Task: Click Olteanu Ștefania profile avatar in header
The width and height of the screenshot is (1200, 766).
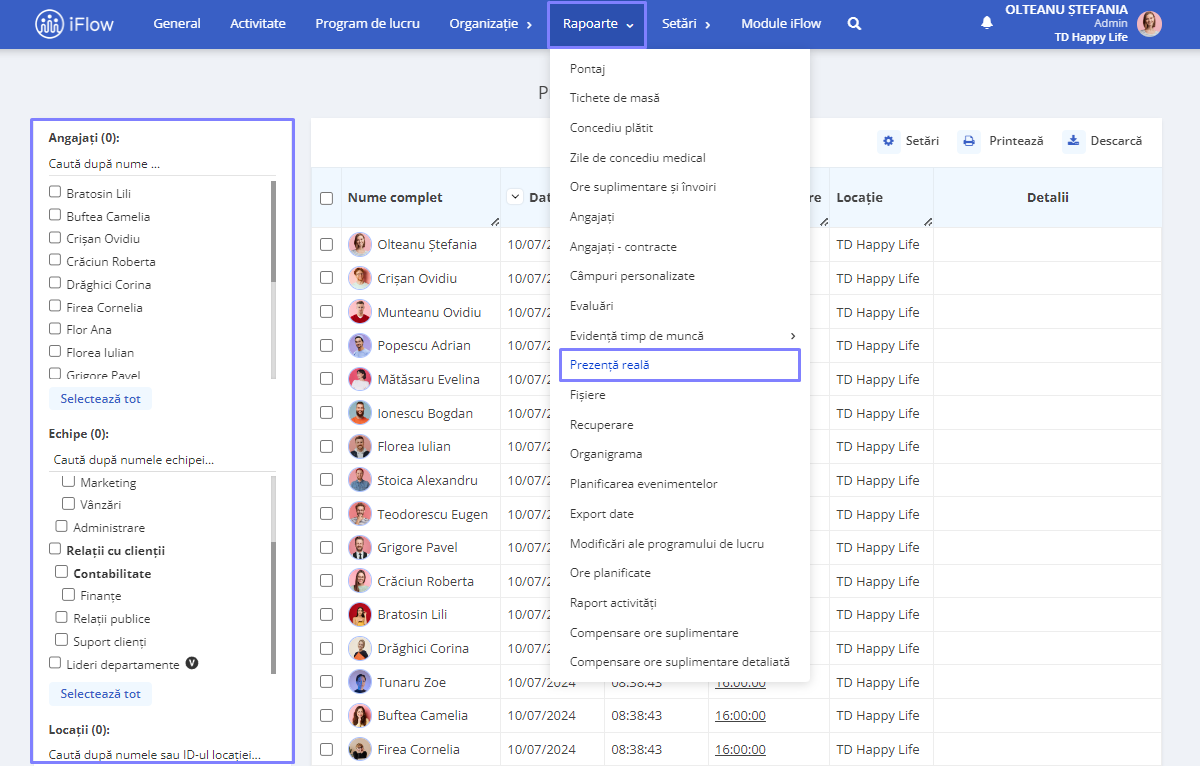Action: pos(1150,24)
